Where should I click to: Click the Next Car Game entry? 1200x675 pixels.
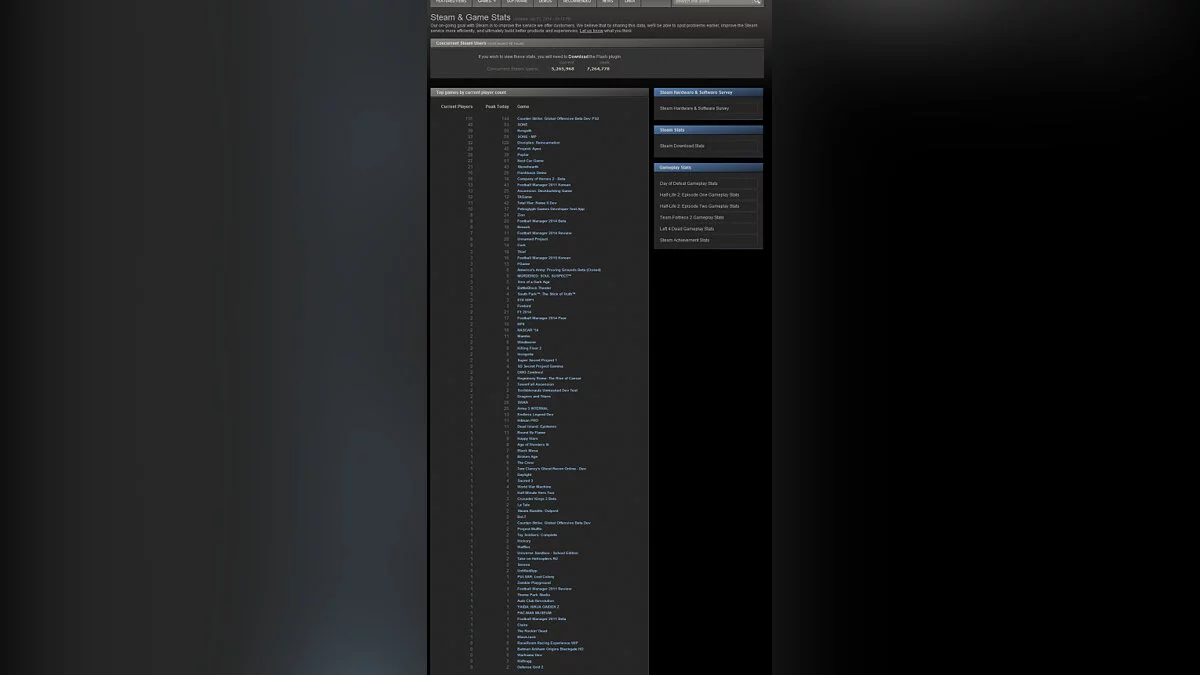pyautogui.click(x=530, y=160)
